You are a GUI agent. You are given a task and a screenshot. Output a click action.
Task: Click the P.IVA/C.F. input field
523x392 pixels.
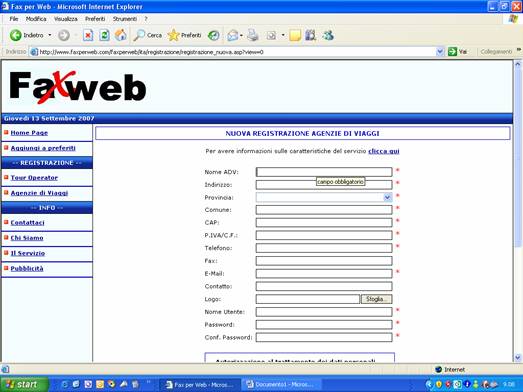(324, 235)
